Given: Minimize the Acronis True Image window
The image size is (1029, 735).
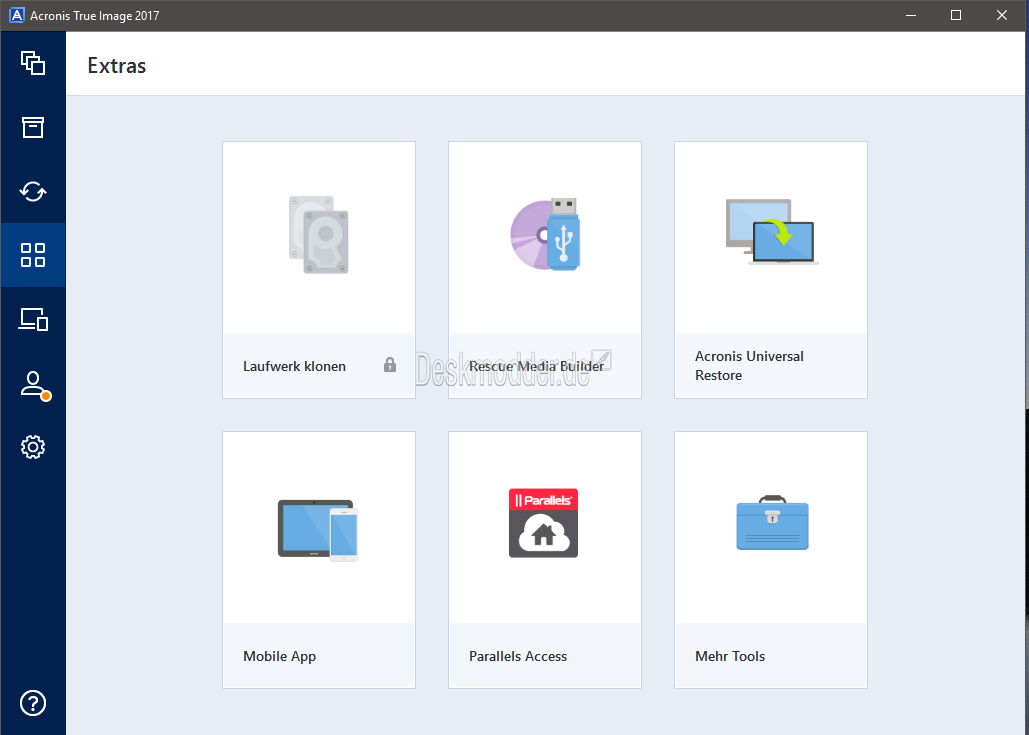Looking at the screenshot, I should coord(910,15).
